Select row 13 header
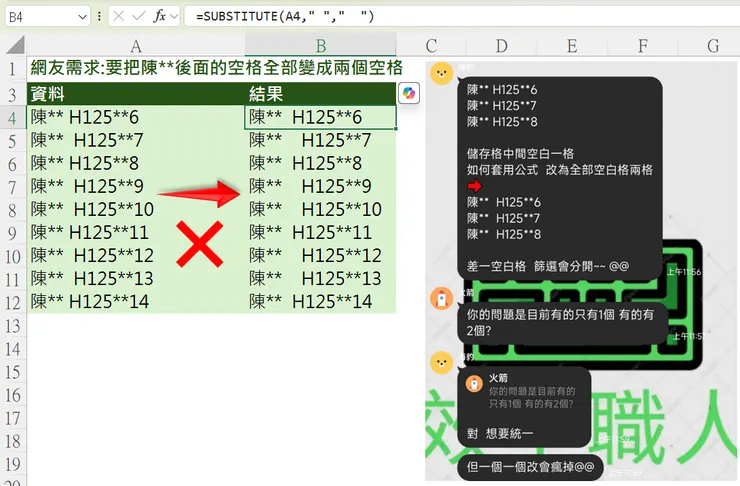Viewport: 740px width, 486px height. (x=13, y=326)
